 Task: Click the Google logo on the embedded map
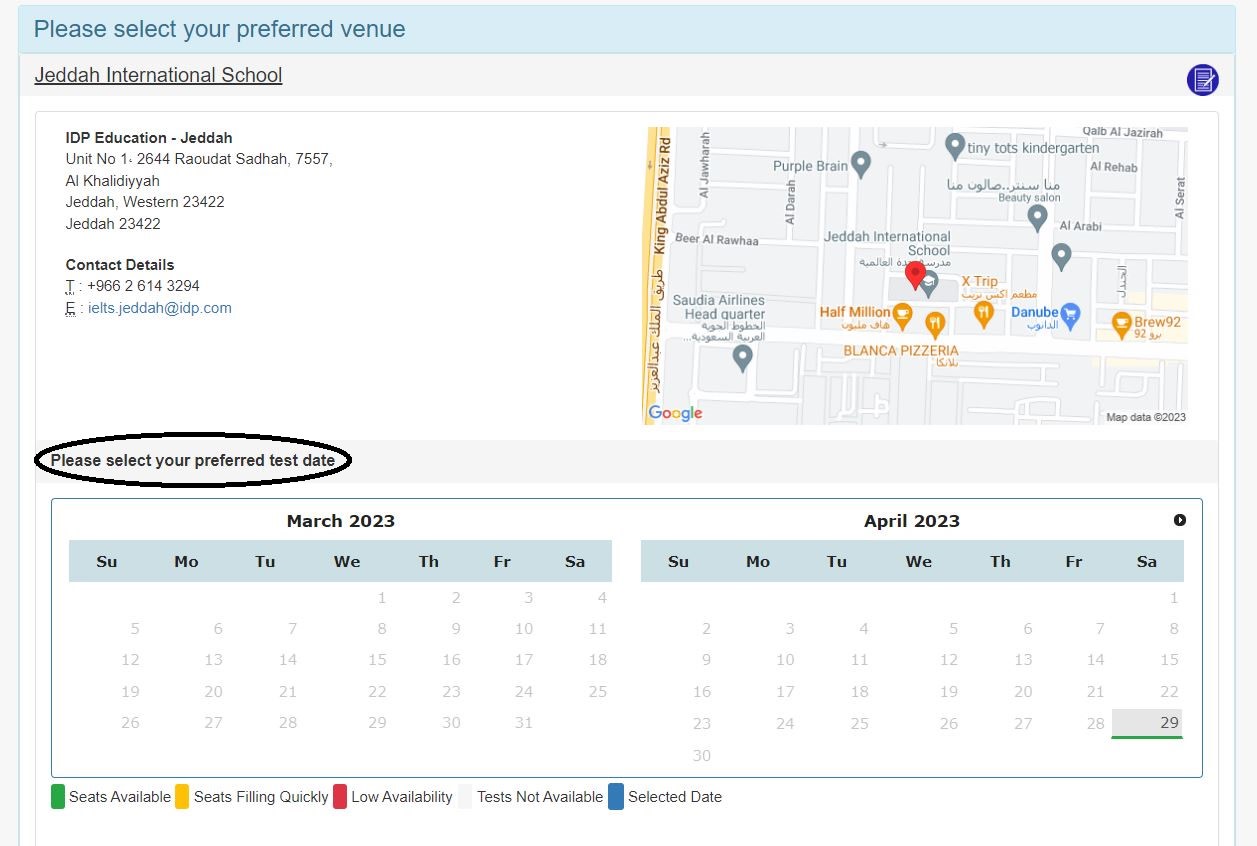pyautogui.click(x=673, y=412)
